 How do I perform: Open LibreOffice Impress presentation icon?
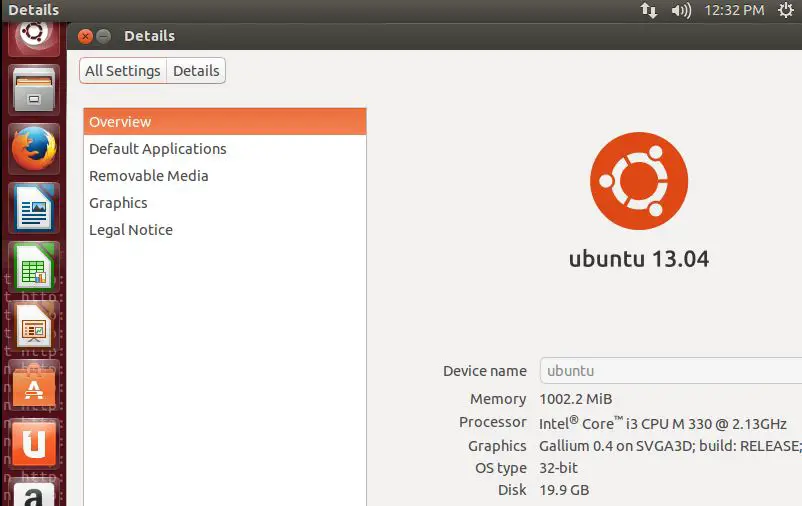34,326
